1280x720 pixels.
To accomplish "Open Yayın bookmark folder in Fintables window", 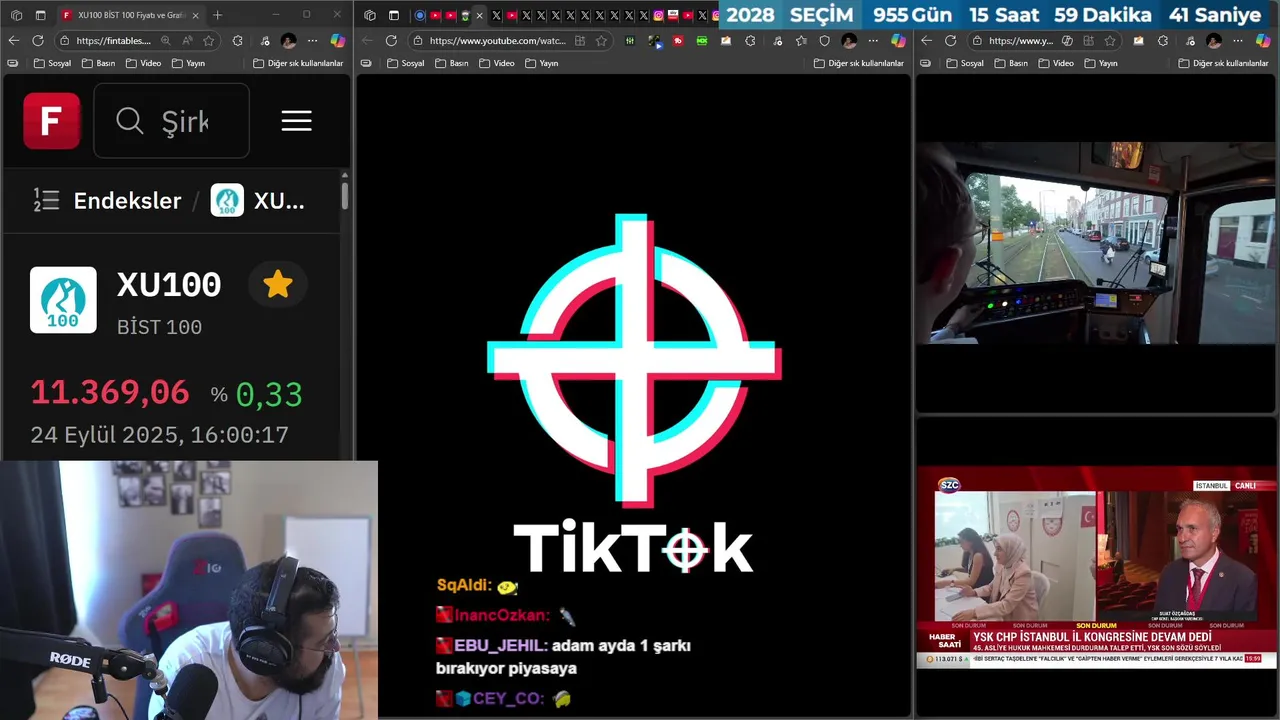I will click(188, 63).
